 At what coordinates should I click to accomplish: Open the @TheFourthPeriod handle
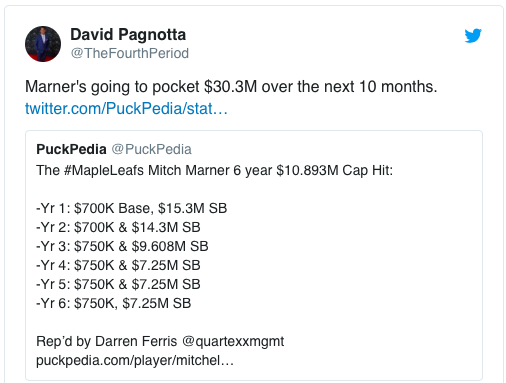tap(130, 53)
